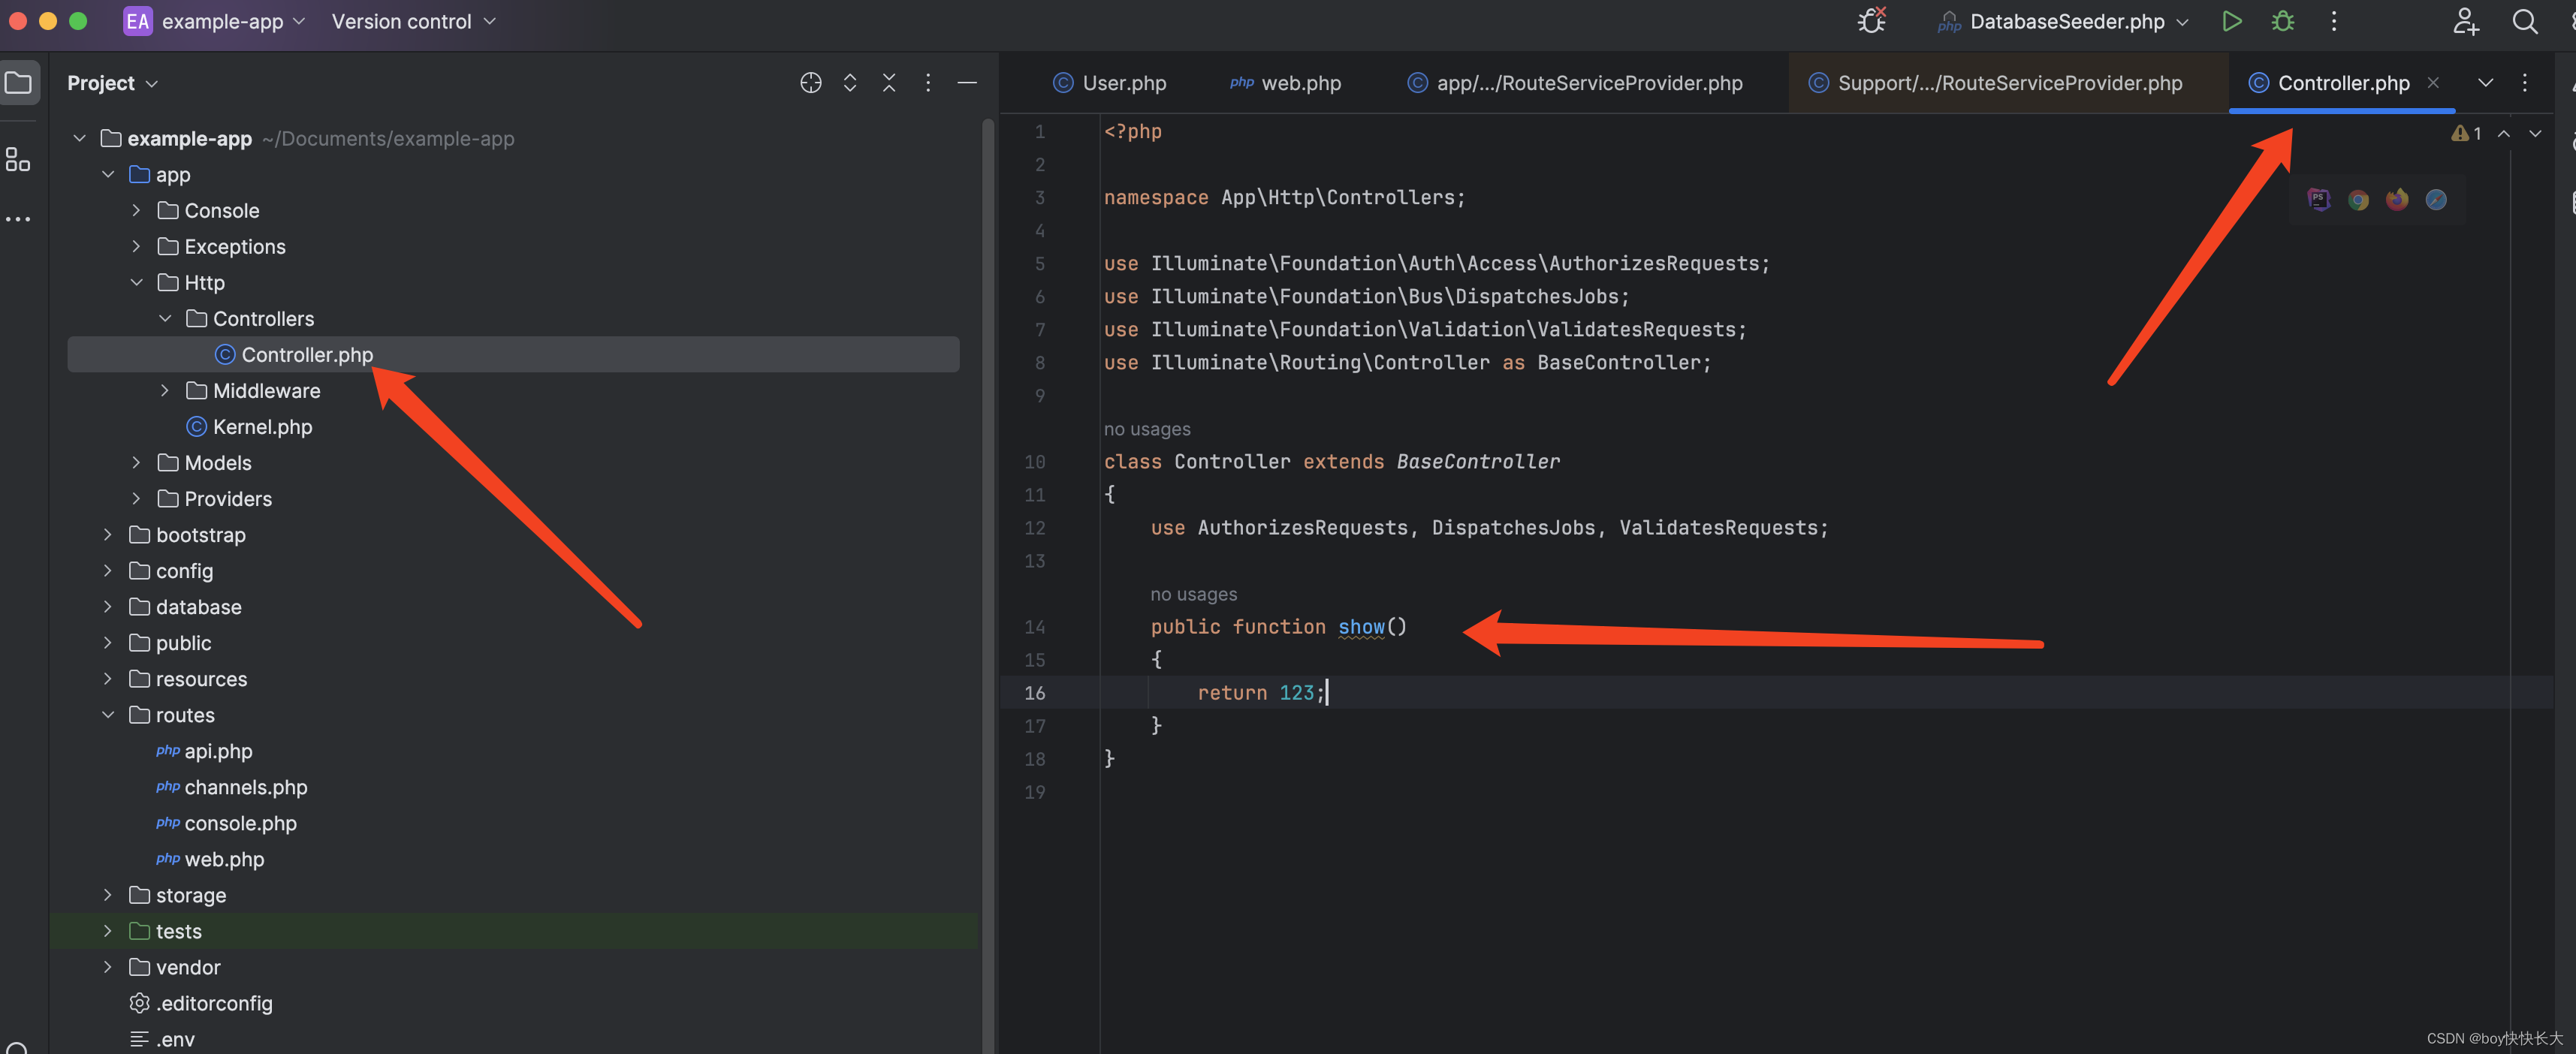Open Project view selector dropdown
This screenshot has width=2576, height=1054.
coord(112,83)
